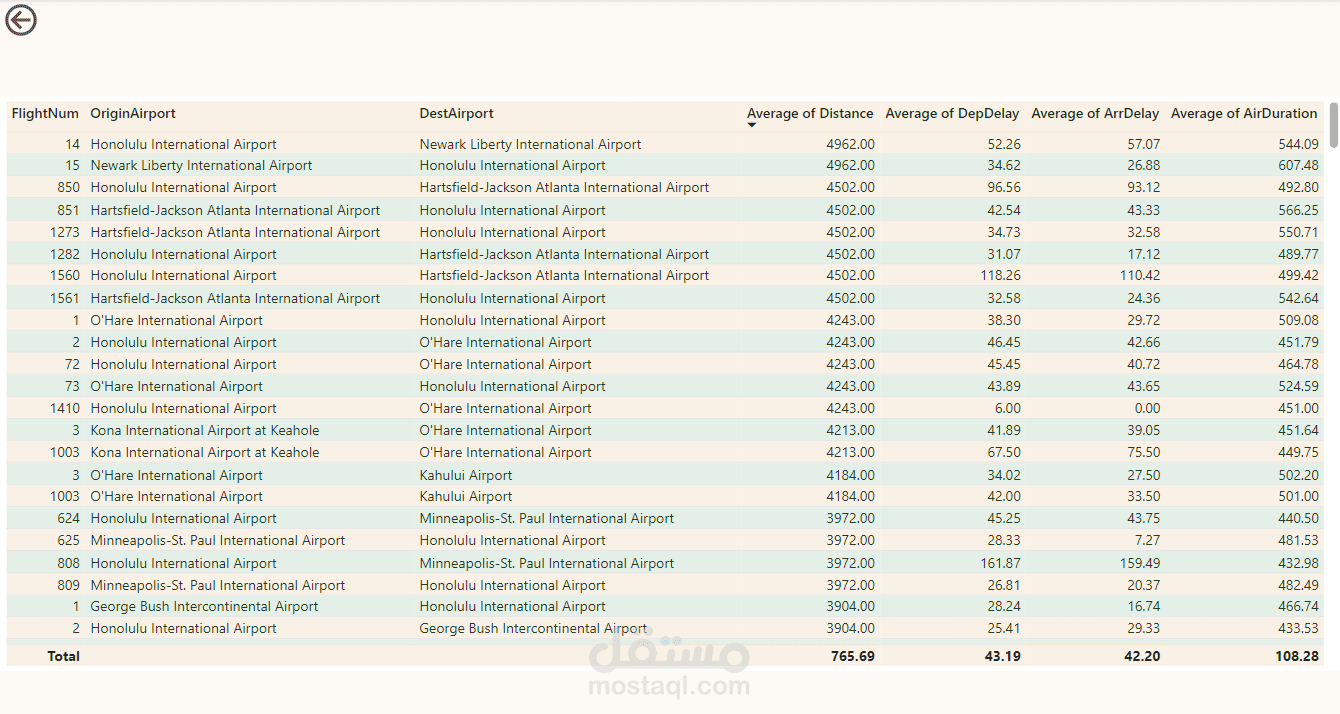The width and height of the screenshot is (1340, 714).
Task: Click the Average of AirDuration column header
Action: [x=1245, y=114]
